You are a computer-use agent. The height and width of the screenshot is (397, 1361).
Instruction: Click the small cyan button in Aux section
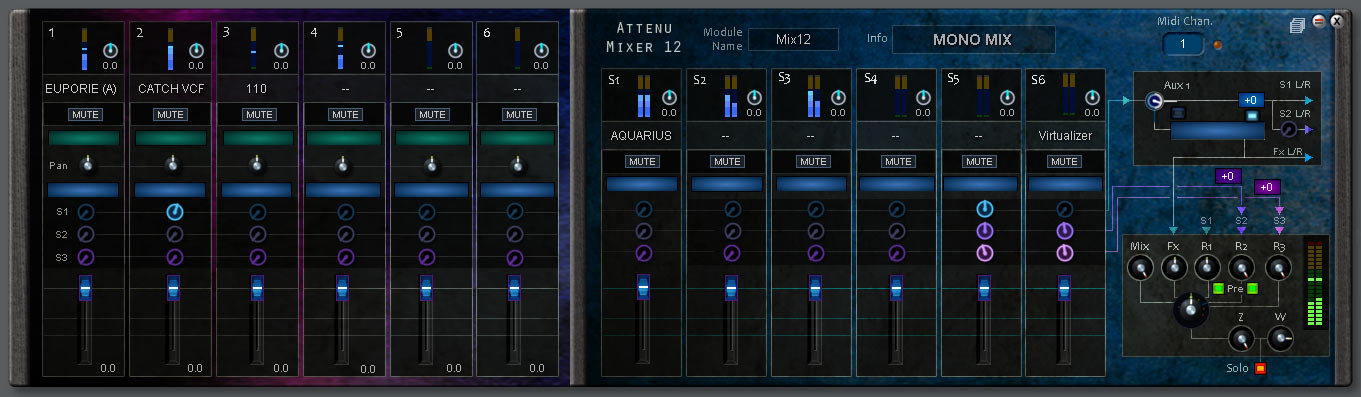[x=1251, y=117]
